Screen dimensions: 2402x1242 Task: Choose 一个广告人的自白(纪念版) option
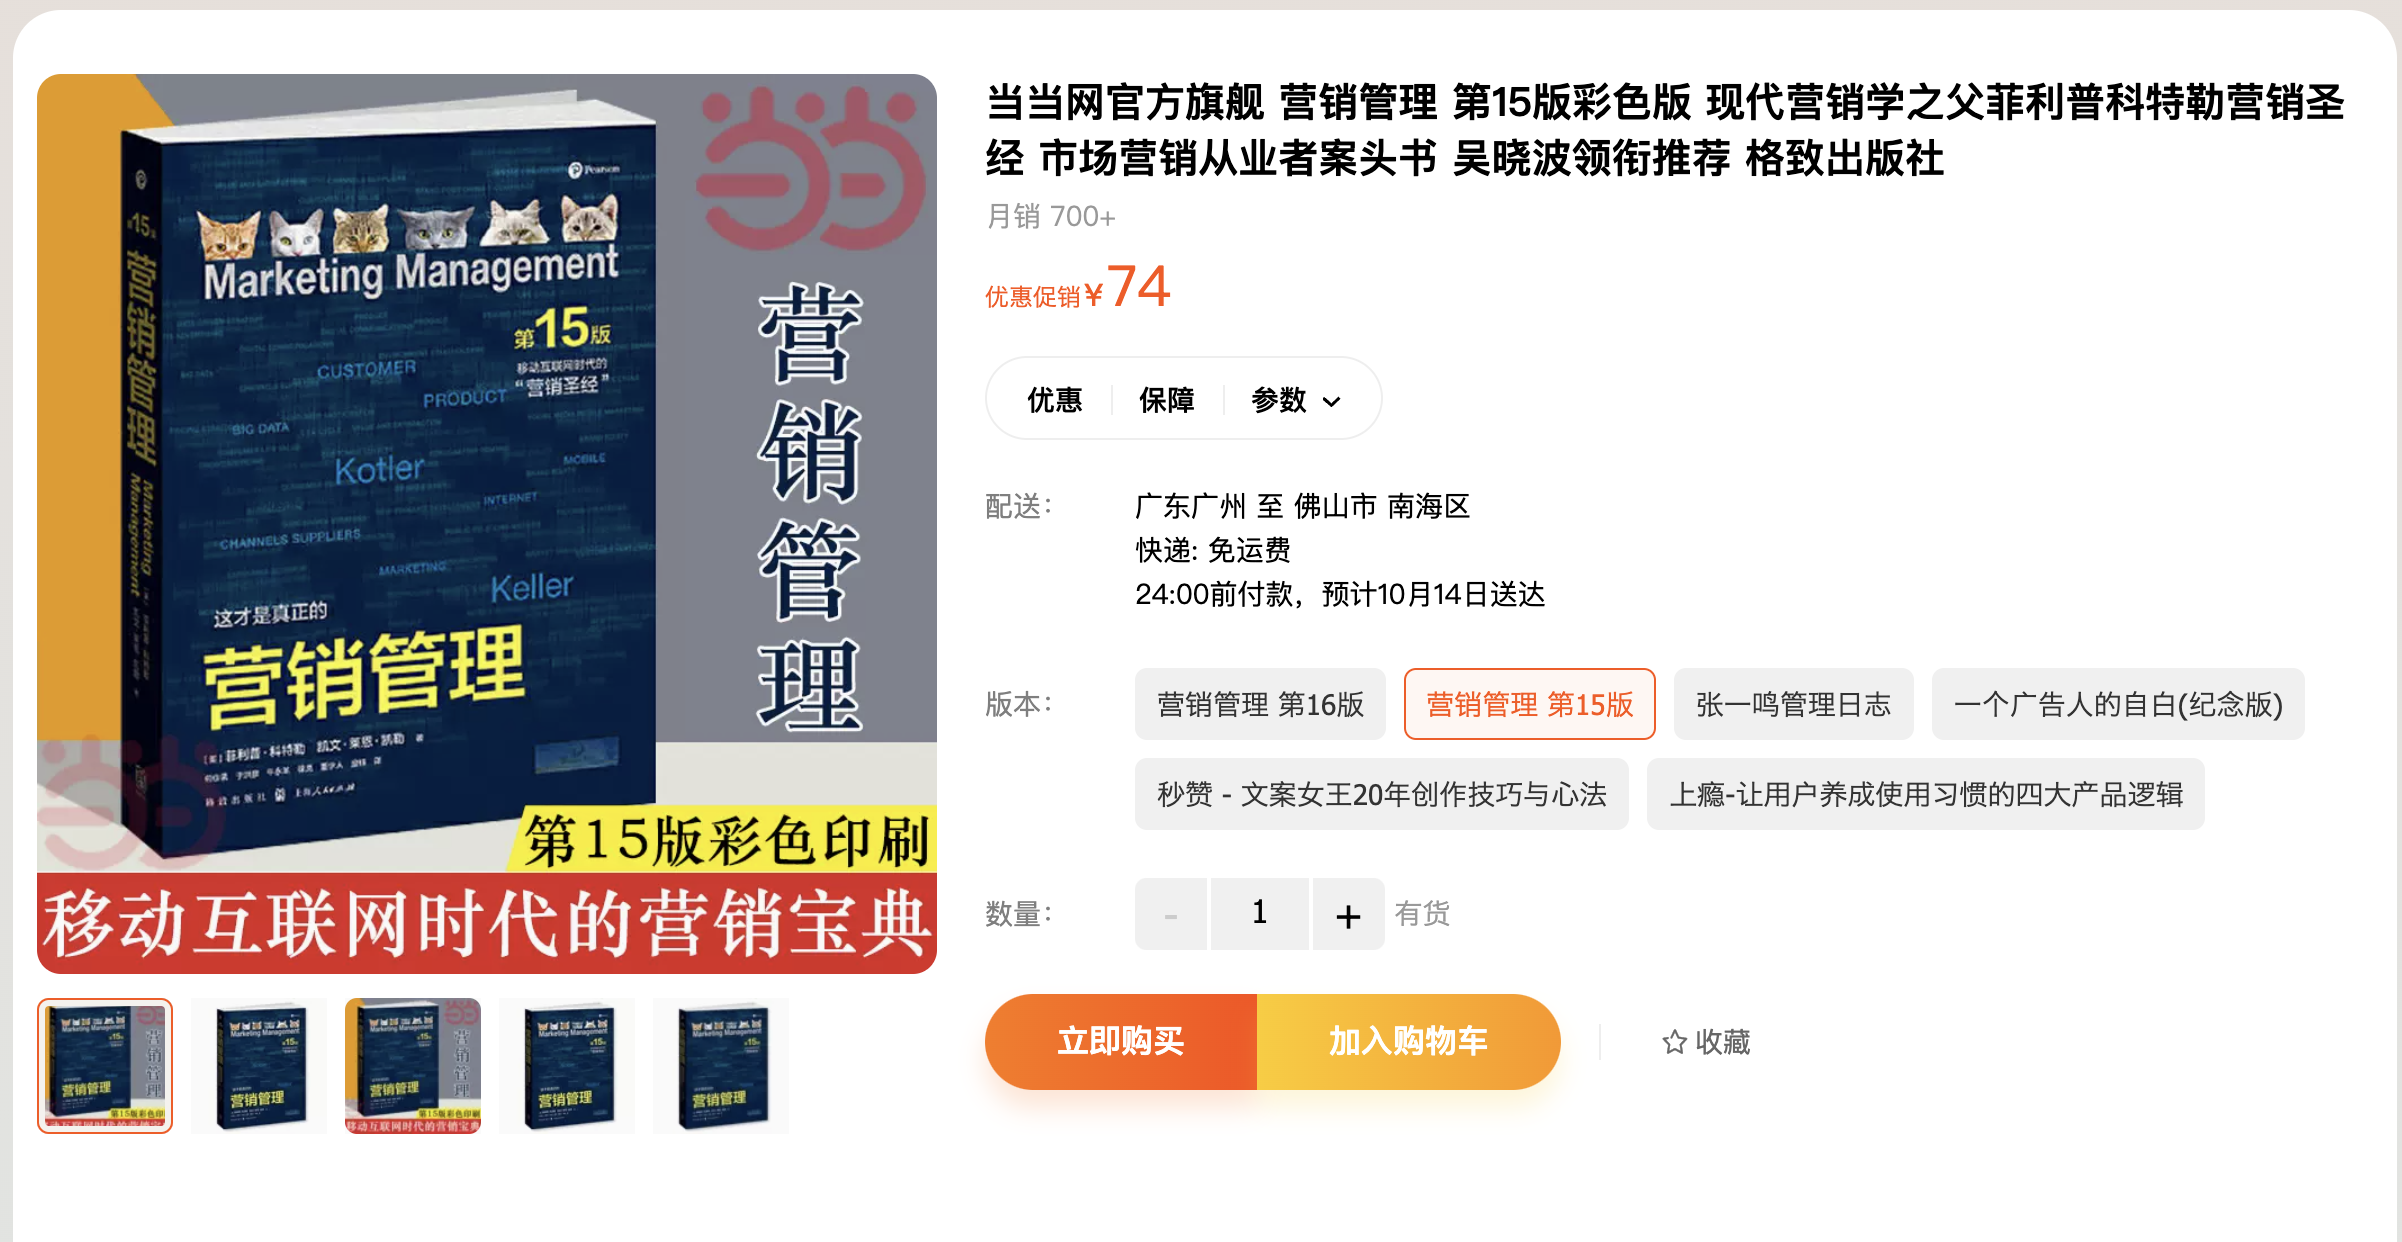2118,704
